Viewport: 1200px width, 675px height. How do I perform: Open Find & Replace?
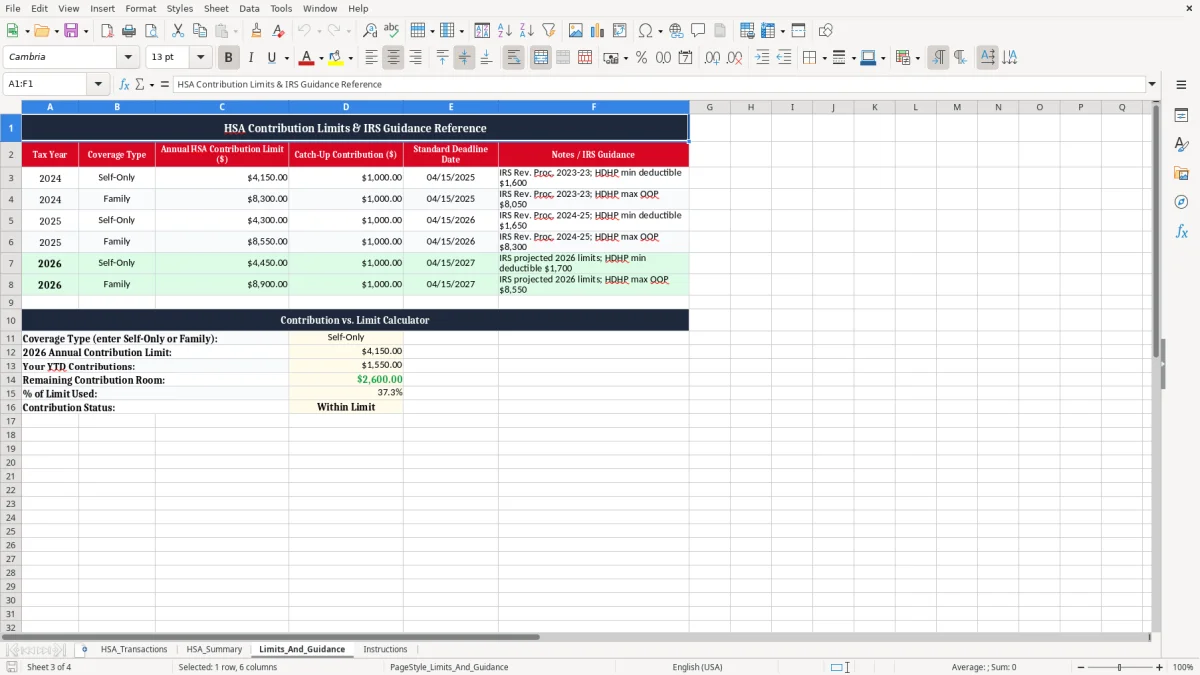370,31
